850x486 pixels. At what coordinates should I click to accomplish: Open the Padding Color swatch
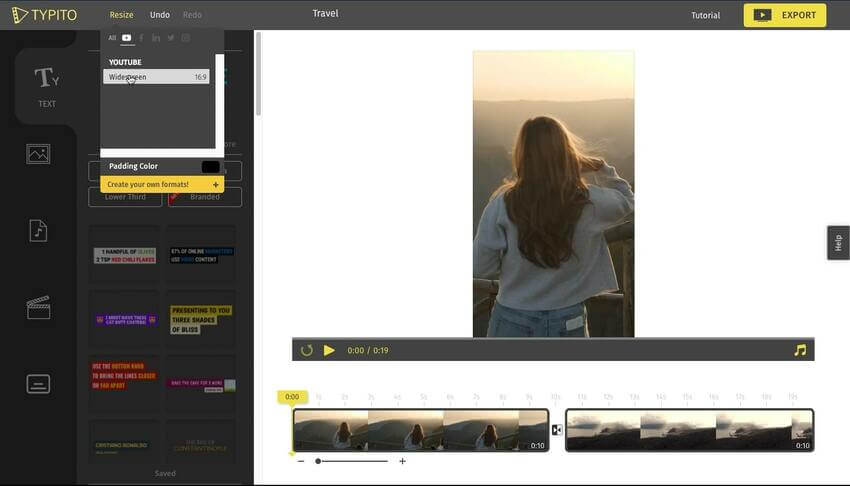[211, 166]
